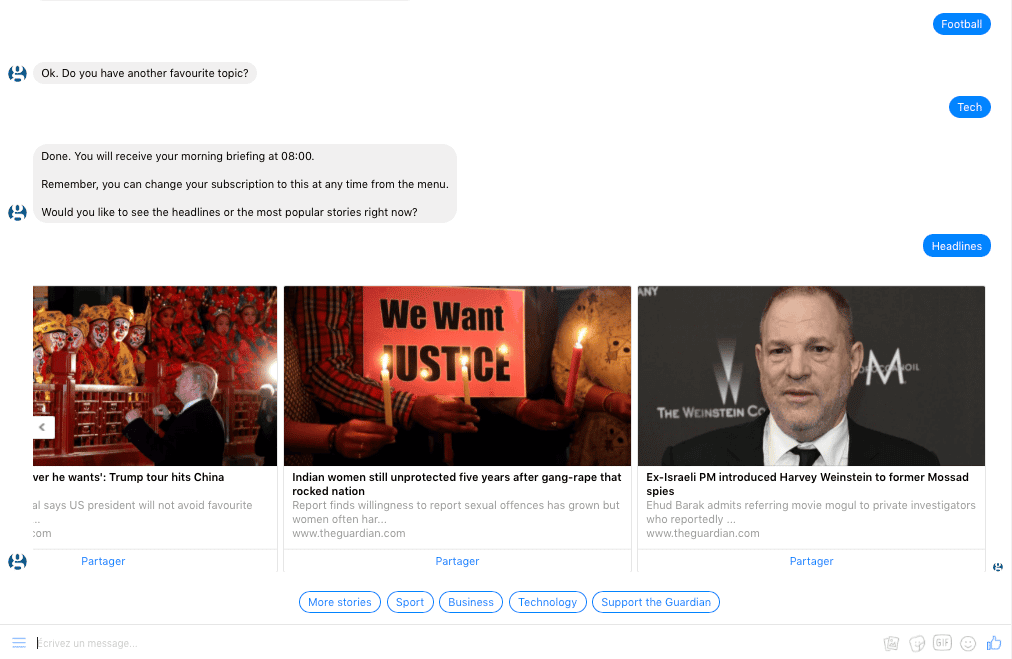Click Partager under Harvey Weinstein story
The image size is (1012, 659).
click(811, 562)
